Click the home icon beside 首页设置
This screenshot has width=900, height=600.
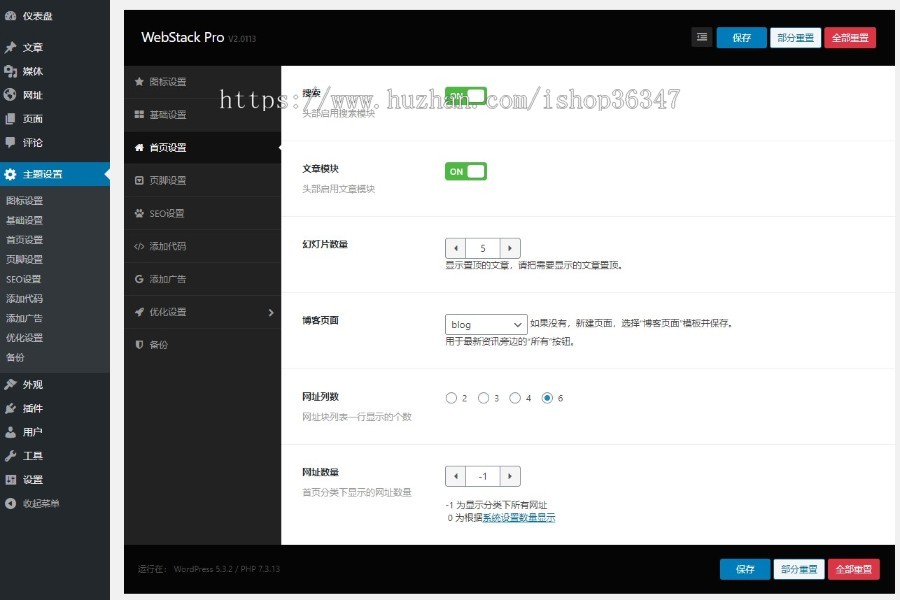tap(139, 148)
